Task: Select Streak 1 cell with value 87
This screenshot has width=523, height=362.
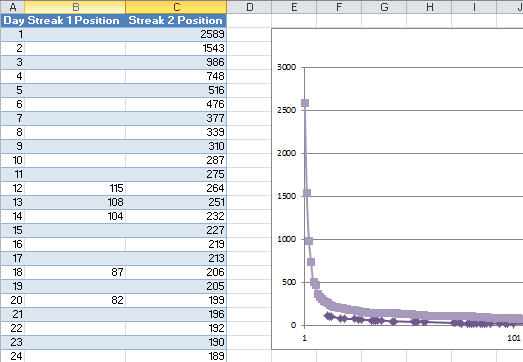Action: coord(75,273)
